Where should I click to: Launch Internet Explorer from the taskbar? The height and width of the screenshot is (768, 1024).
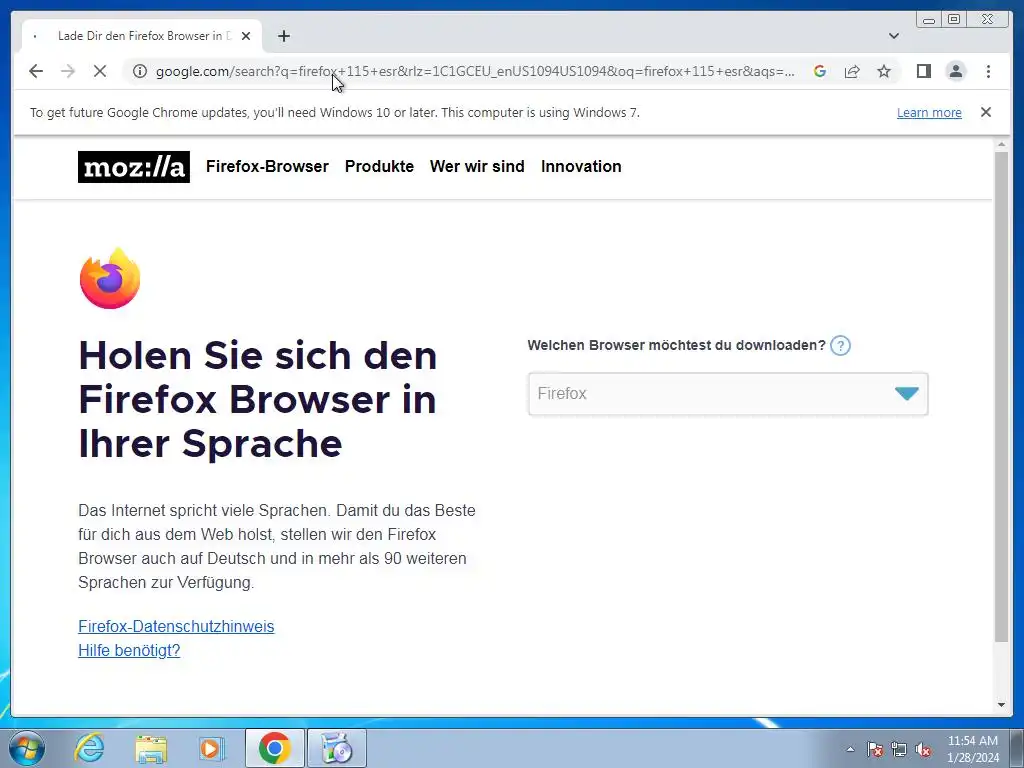click(89, 748)
